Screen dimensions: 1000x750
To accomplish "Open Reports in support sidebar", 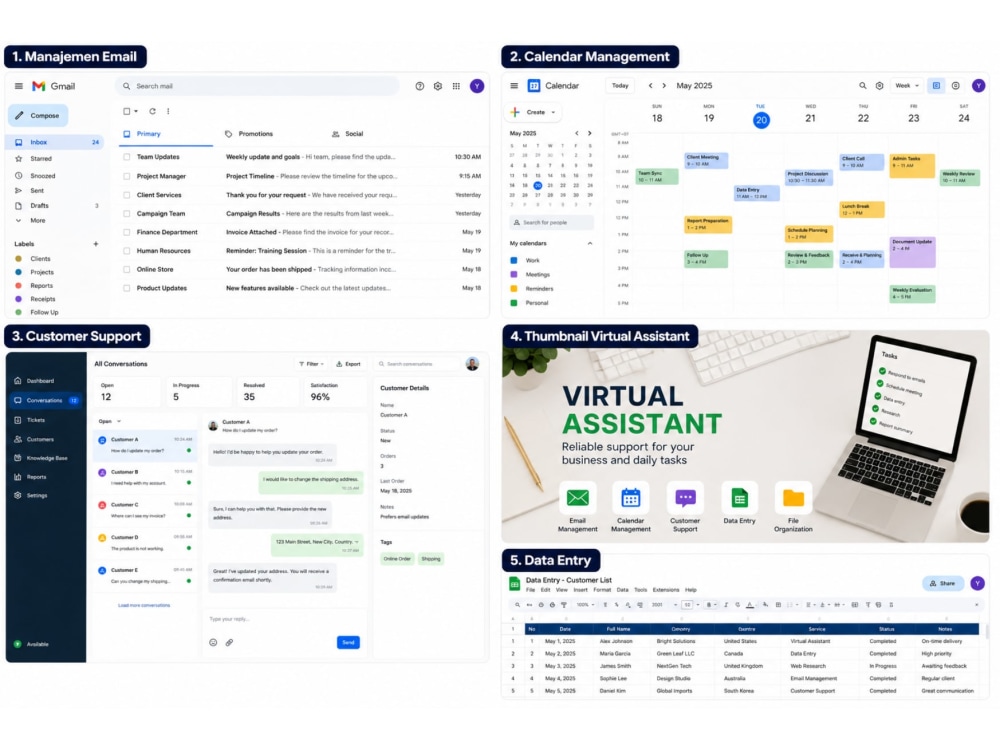I will (x=36, y=477).
